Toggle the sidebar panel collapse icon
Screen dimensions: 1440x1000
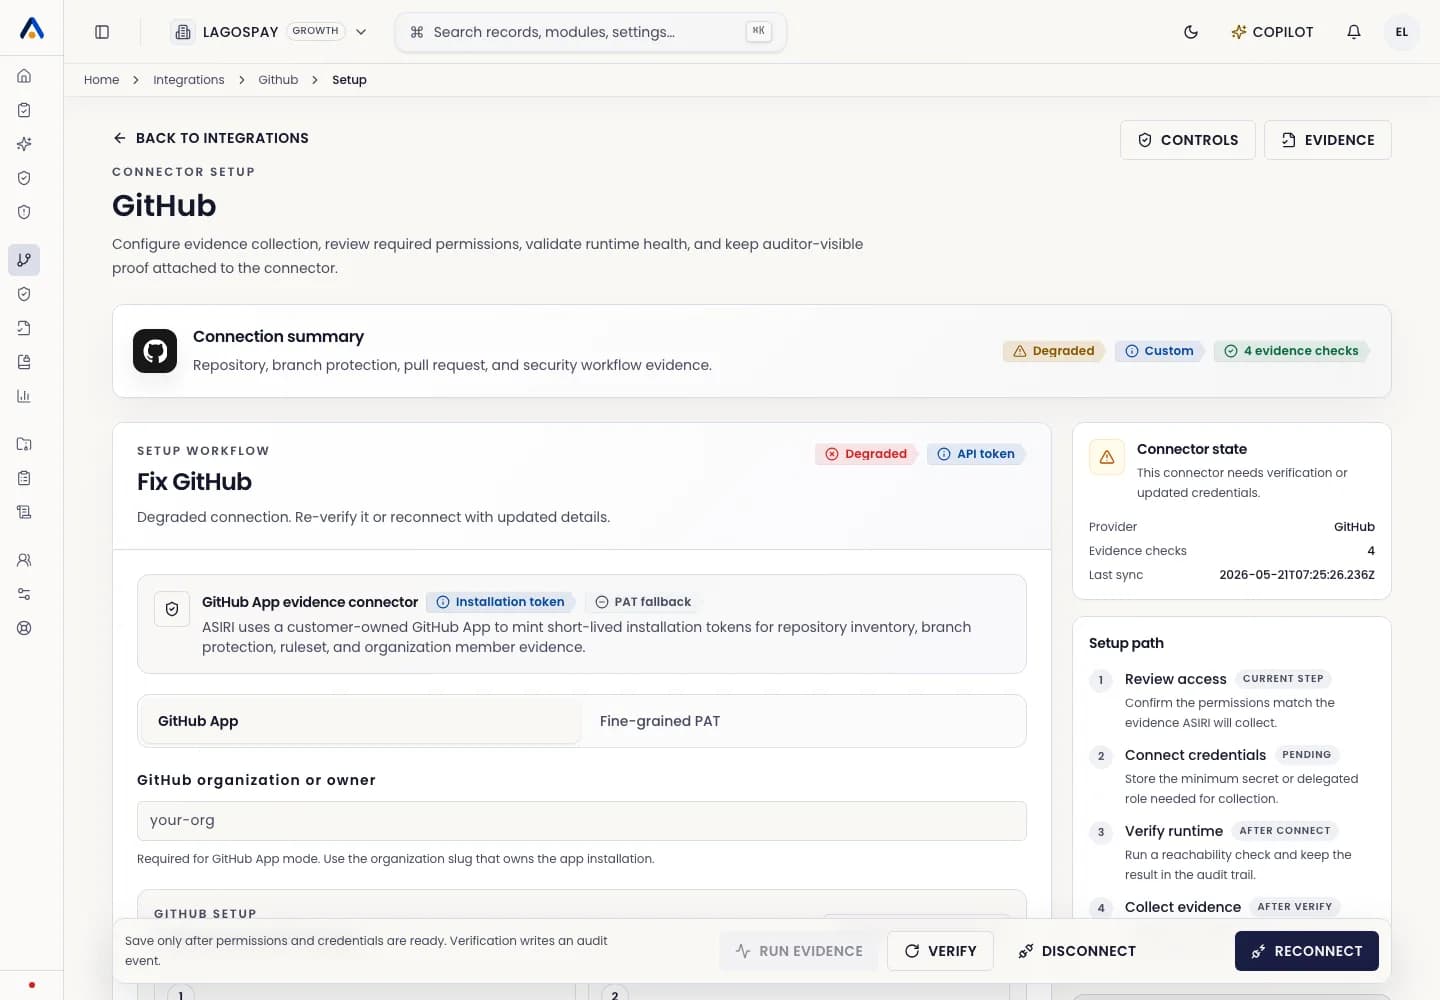[x=102, y=32]
